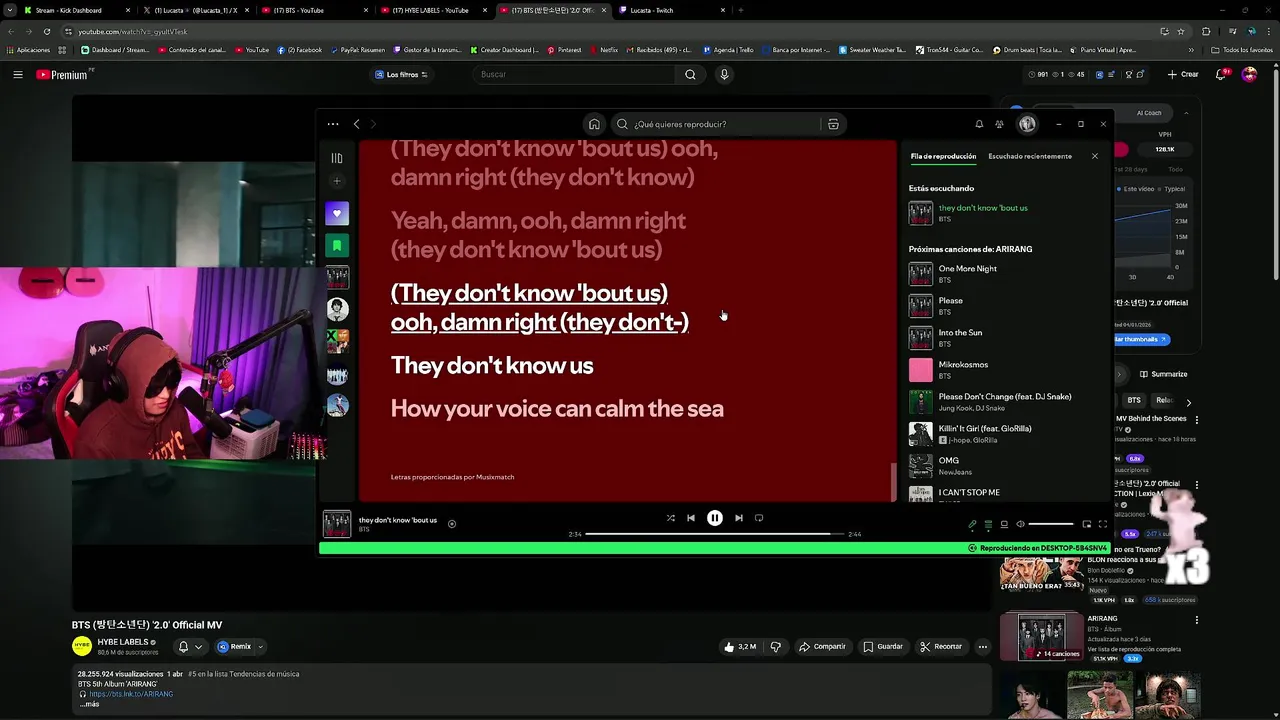Open Spotify friend activity icon
This screenshot has width=1280, height=720.
pos(999,124)
